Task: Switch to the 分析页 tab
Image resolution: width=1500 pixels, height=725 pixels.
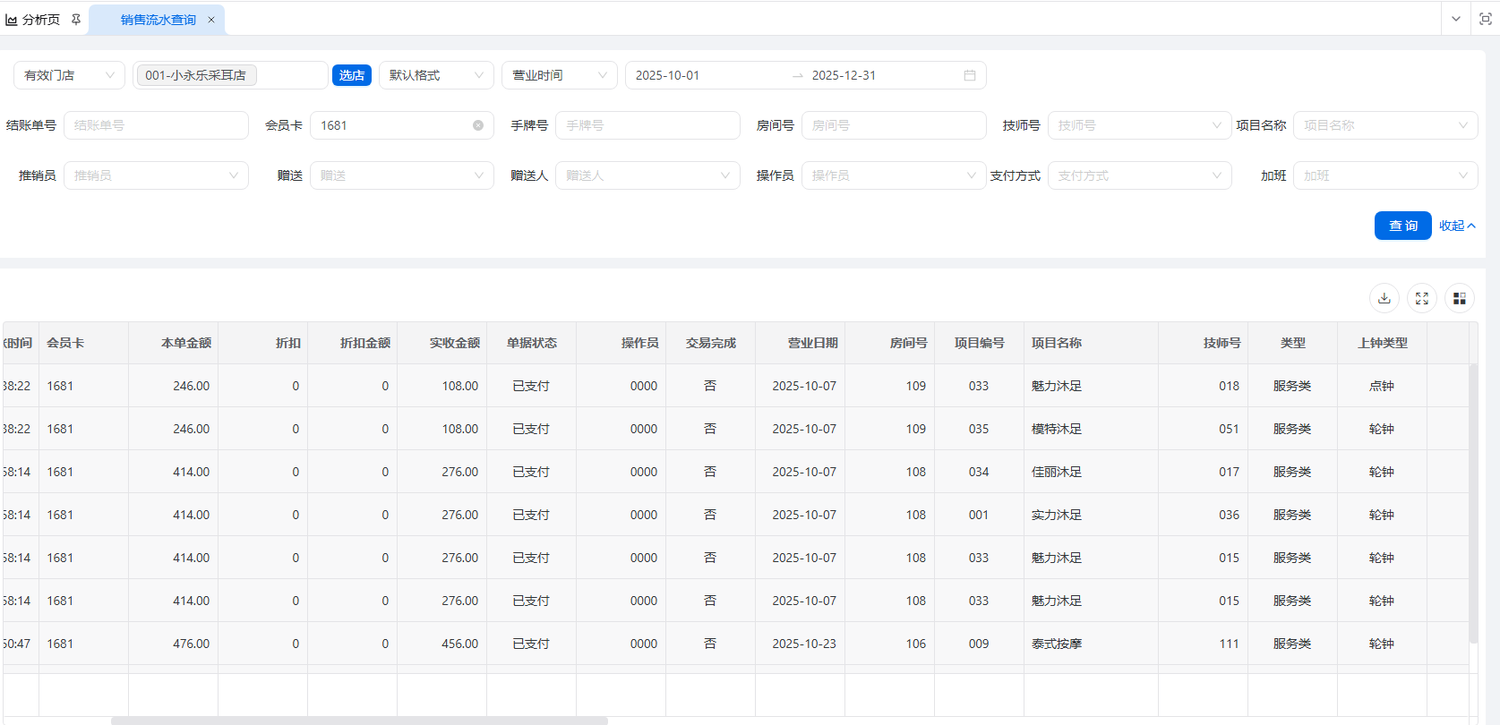Action: click(x=40, y=18)
